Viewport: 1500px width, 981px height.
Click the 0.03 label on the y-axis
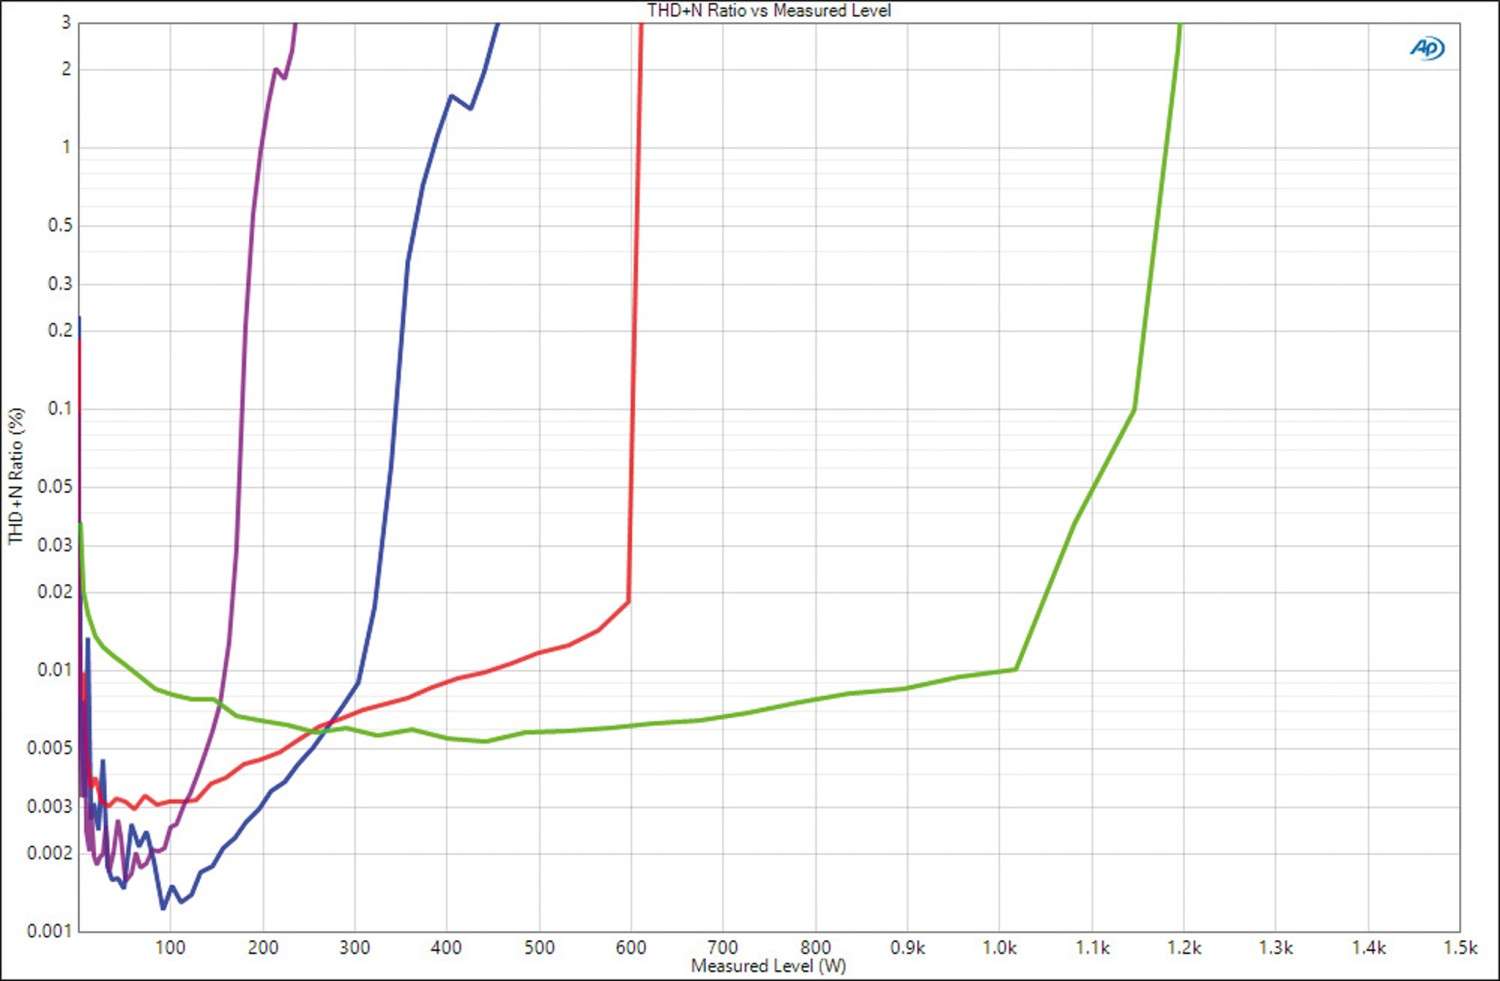pyautogui.click(x=55, y=544)
